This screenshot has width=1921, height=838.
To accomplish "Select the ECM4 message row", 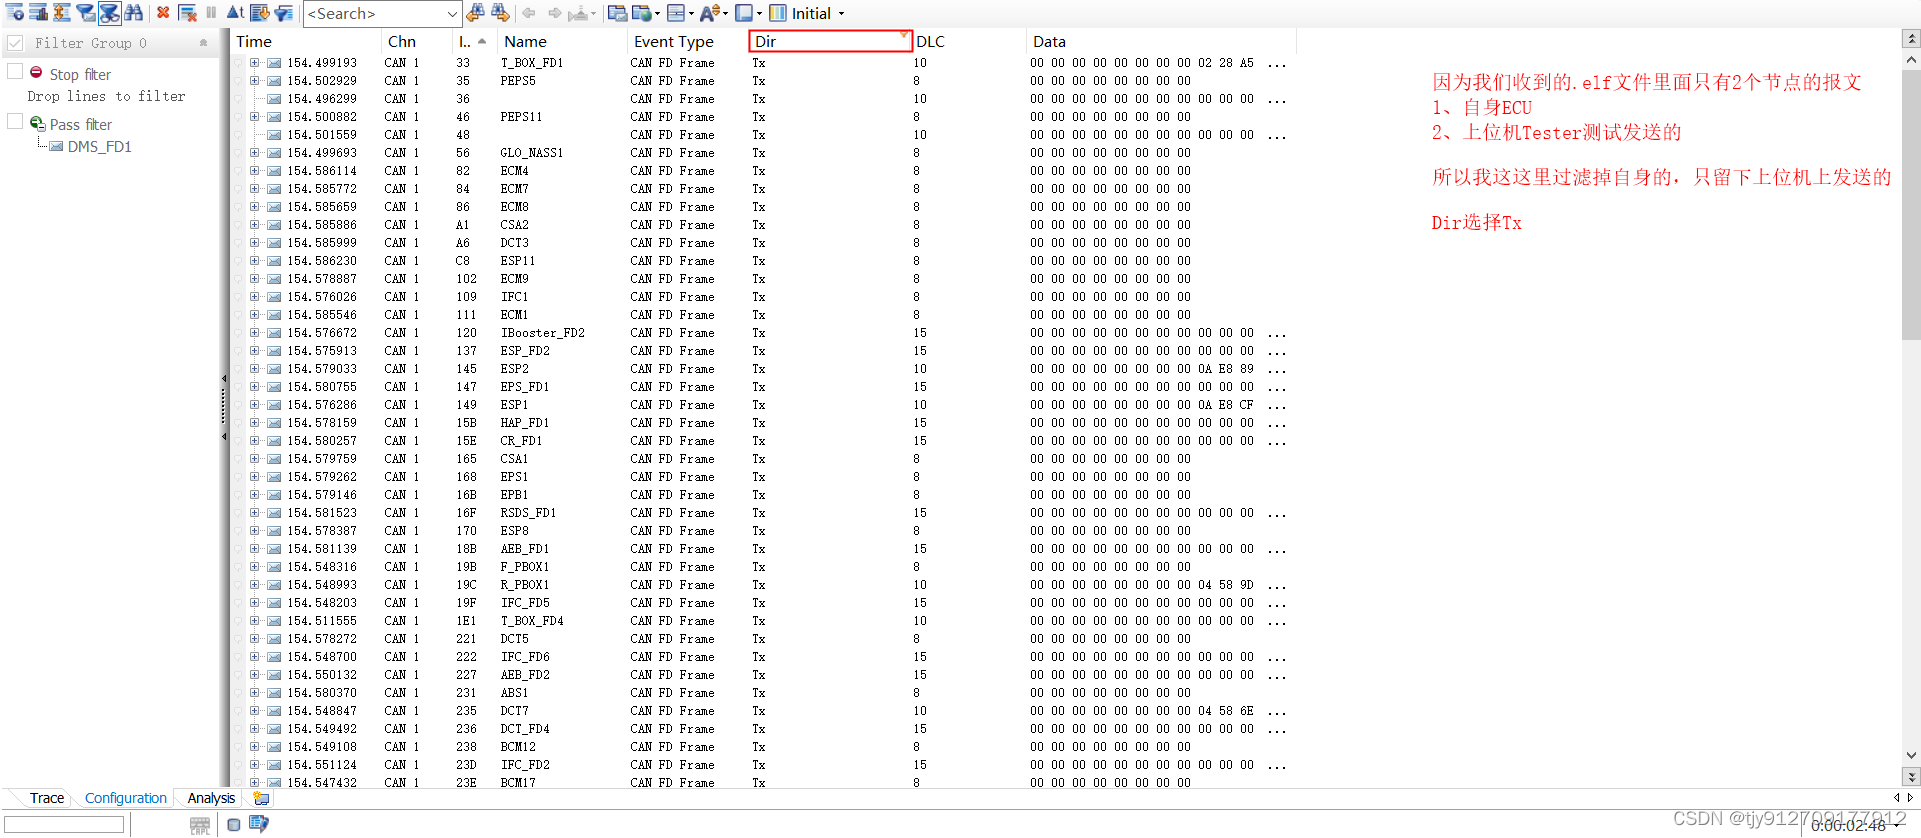I will 765,171.
